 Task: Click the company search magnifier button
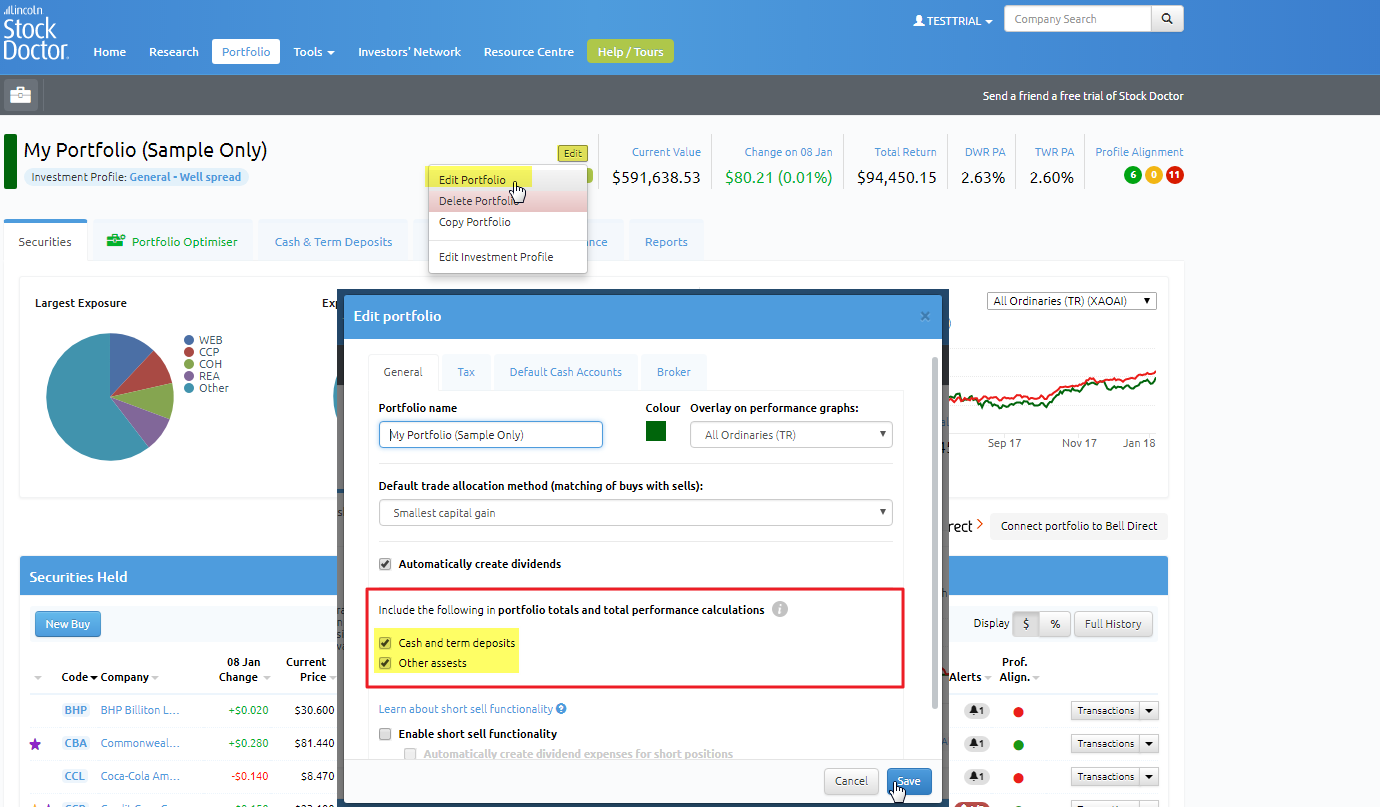coord(1167,19)
